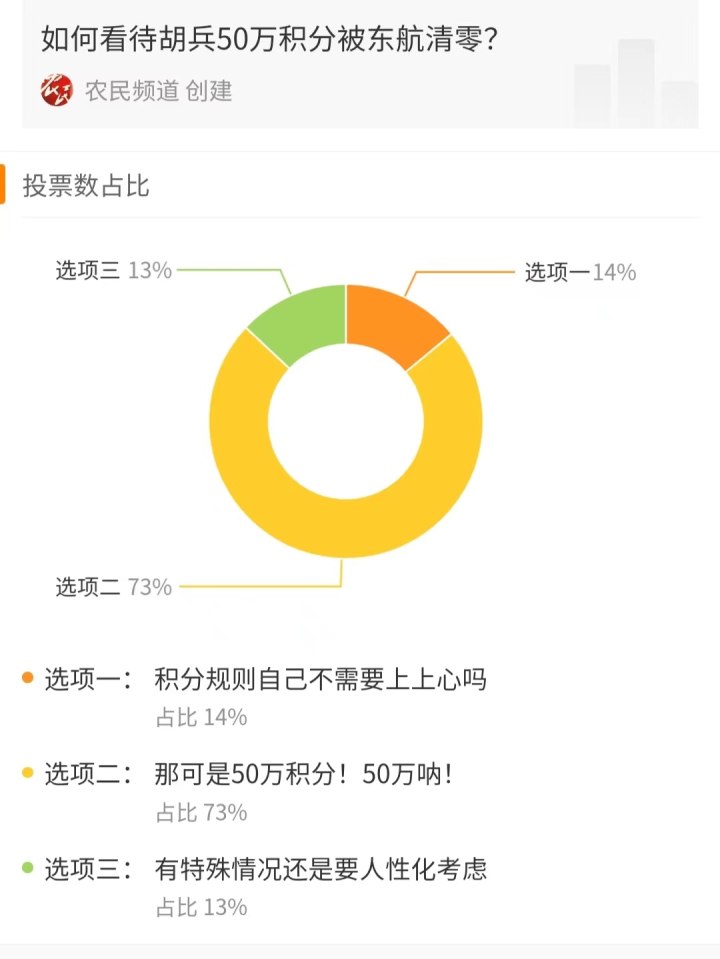This screenshot has width=720, height=959.
Task: Click the orange marker beside 投票数占比
Action: pos(3,185)
